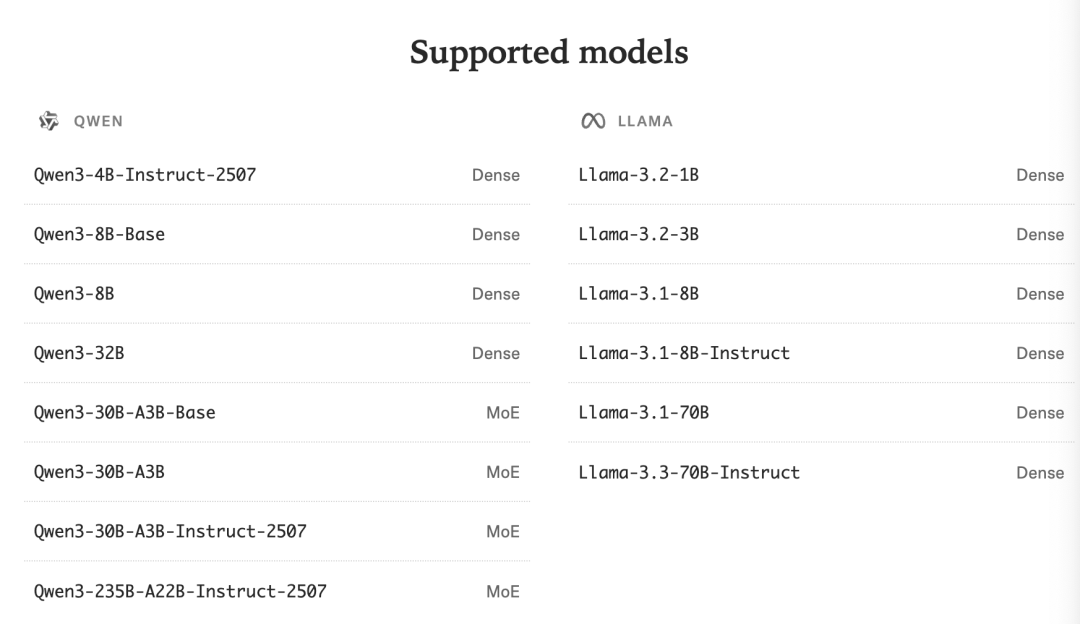Click the Qwen3-30B-A3B model row

(99, 472)
